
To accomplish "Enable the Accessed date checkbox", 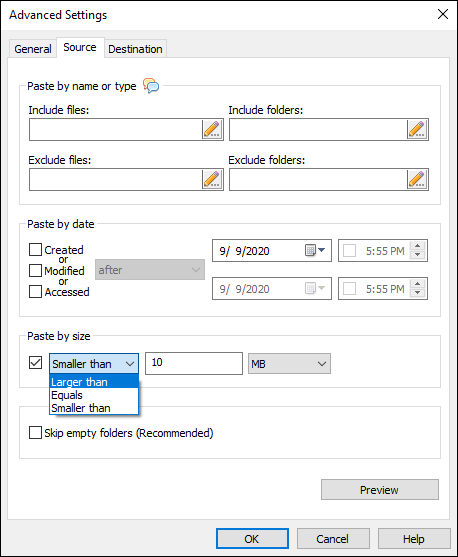I will coord(35,292).
